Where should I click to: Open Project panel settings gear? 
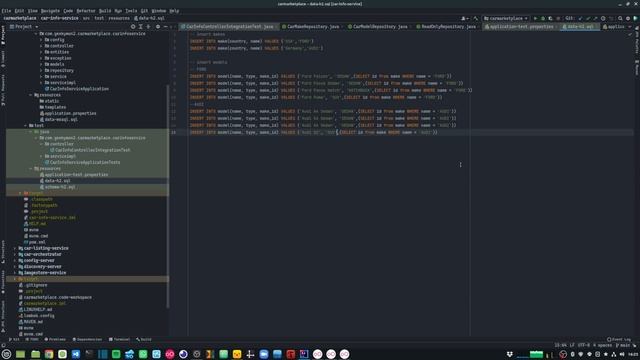click(x=158, y=27)
